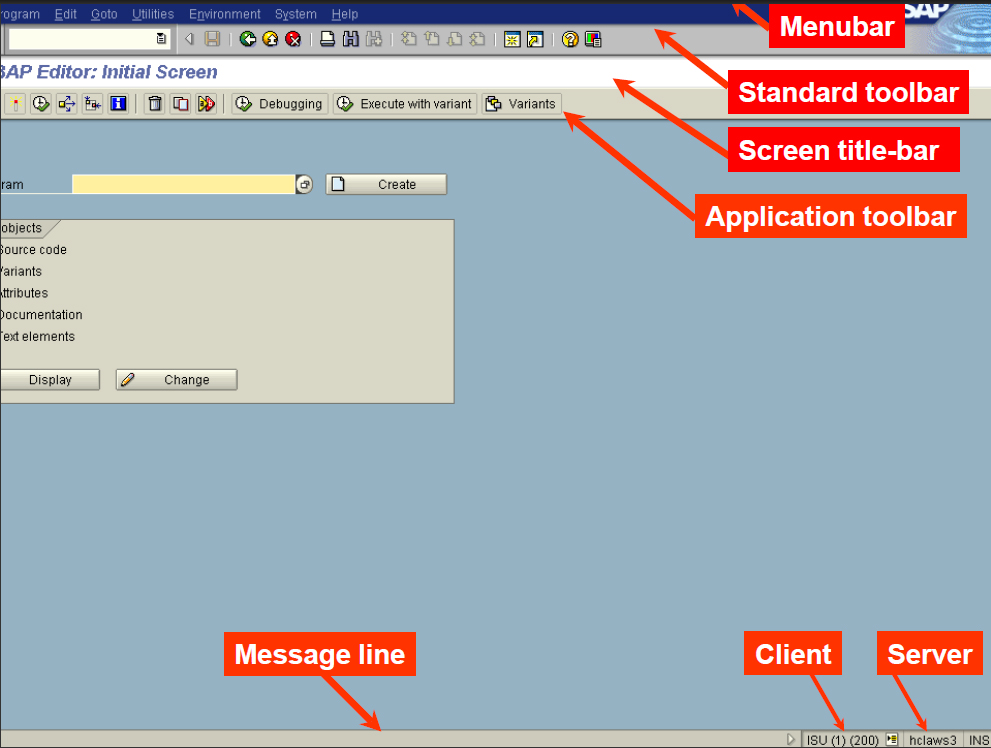Image resolution: width=991 pixels, height=748 pixels.
Task: Open the Environment menu
Action: pos(225,14)
